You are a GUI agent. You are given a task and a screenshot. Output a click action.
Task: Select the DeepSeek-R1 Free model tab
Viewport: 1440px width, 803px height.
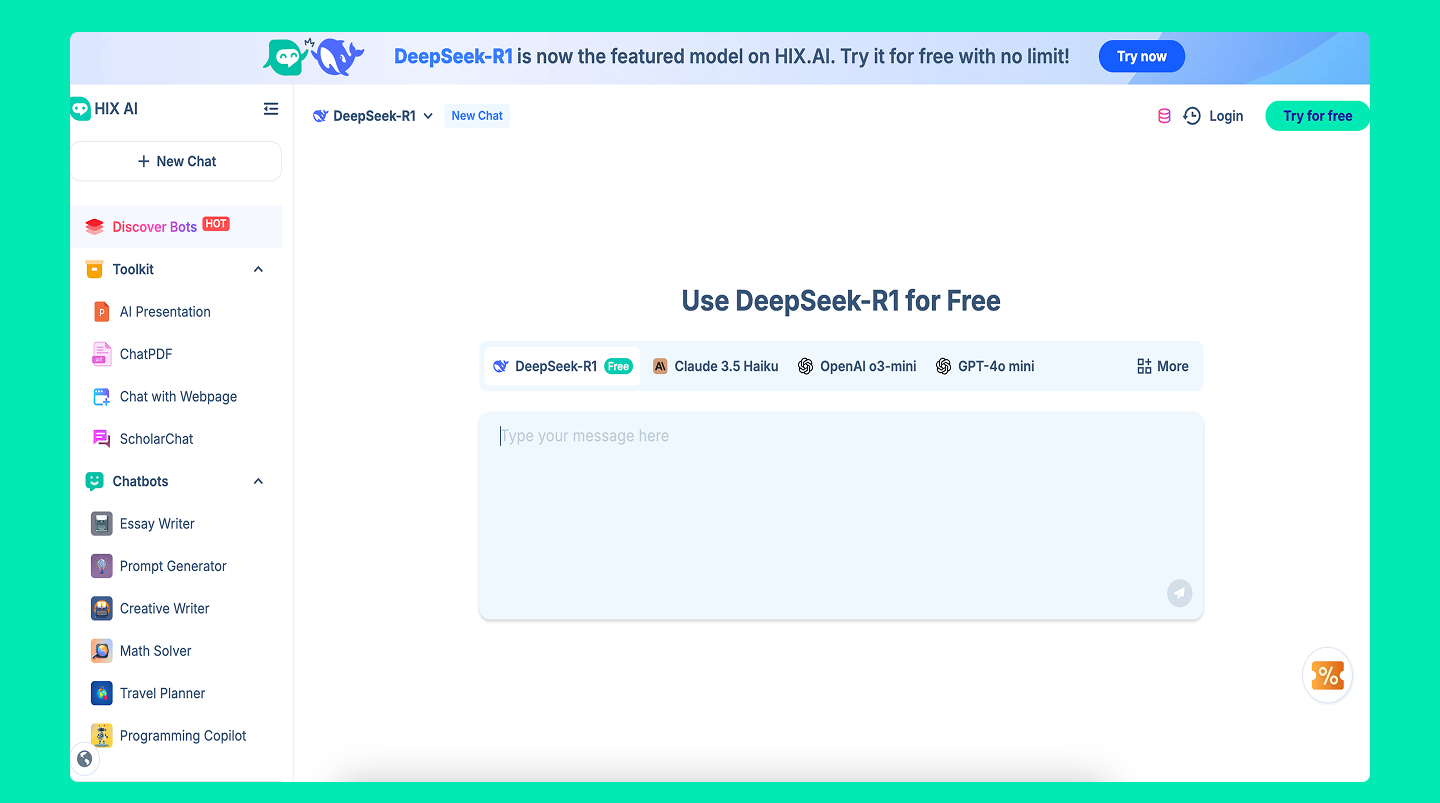click(562, 367)
